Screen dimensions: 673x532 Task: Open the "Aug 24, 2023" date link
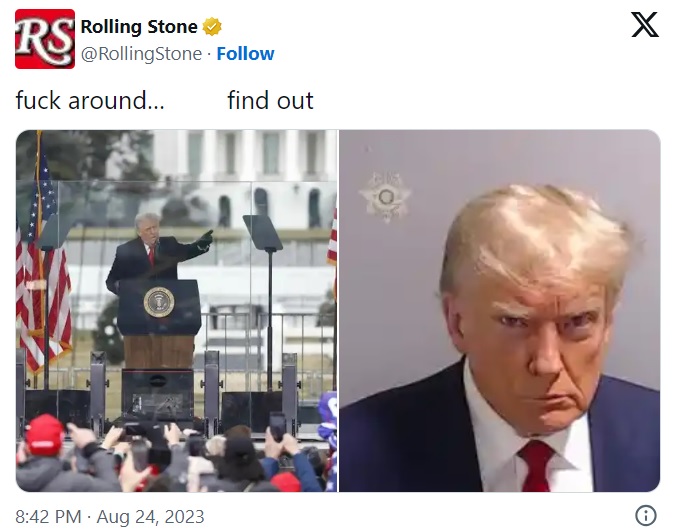(150, 516)
